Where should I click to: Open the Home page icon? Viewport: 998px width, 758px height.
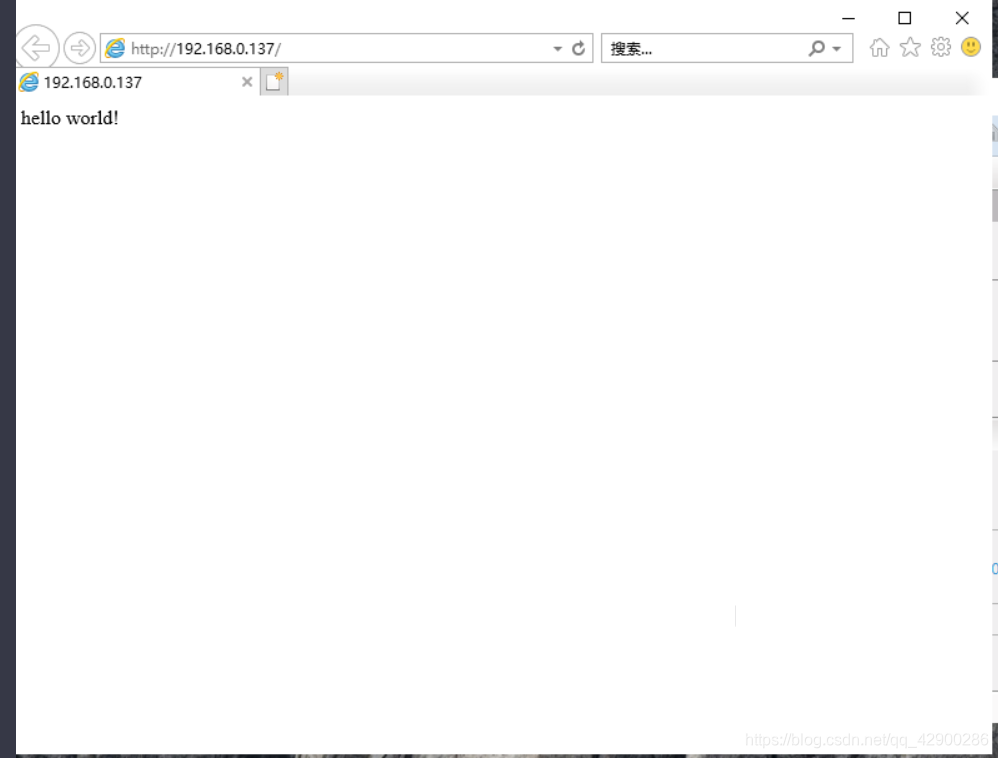[880, 48]
